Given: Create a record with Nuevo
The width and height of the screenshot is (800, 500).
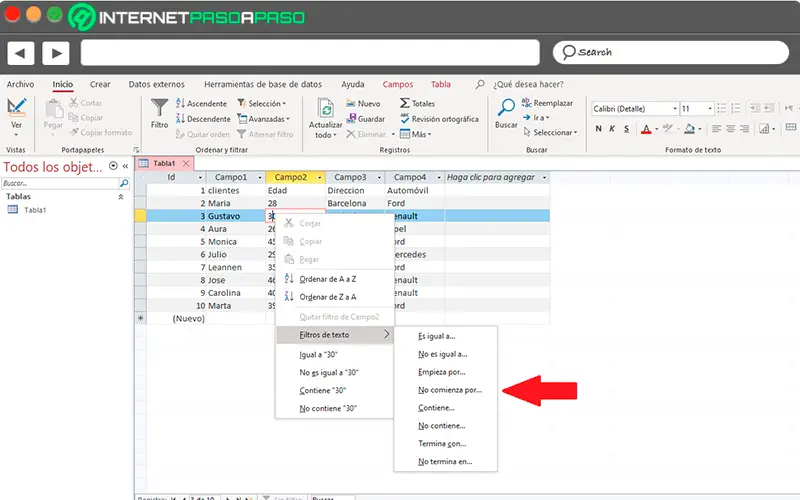Looking at the screenshot, I should click(x=363, y=104).
